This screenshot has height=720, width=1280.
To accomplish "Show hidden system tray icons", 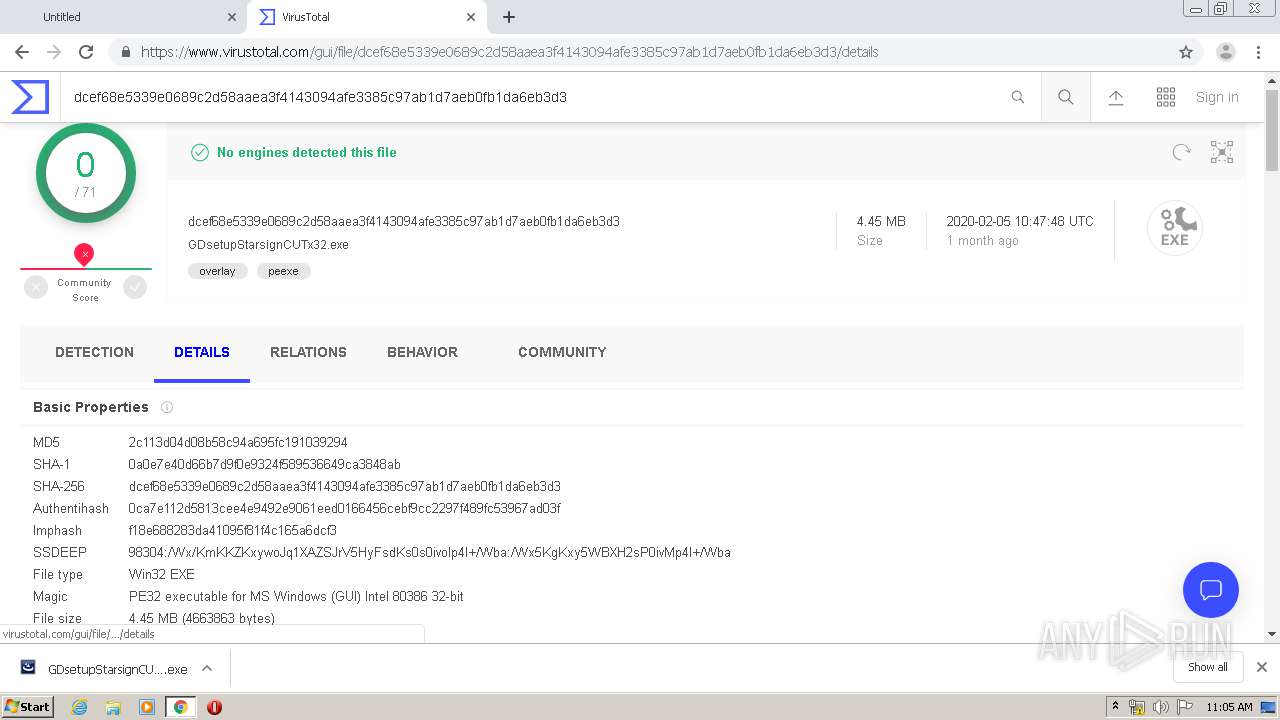I will coord(1115,707).
